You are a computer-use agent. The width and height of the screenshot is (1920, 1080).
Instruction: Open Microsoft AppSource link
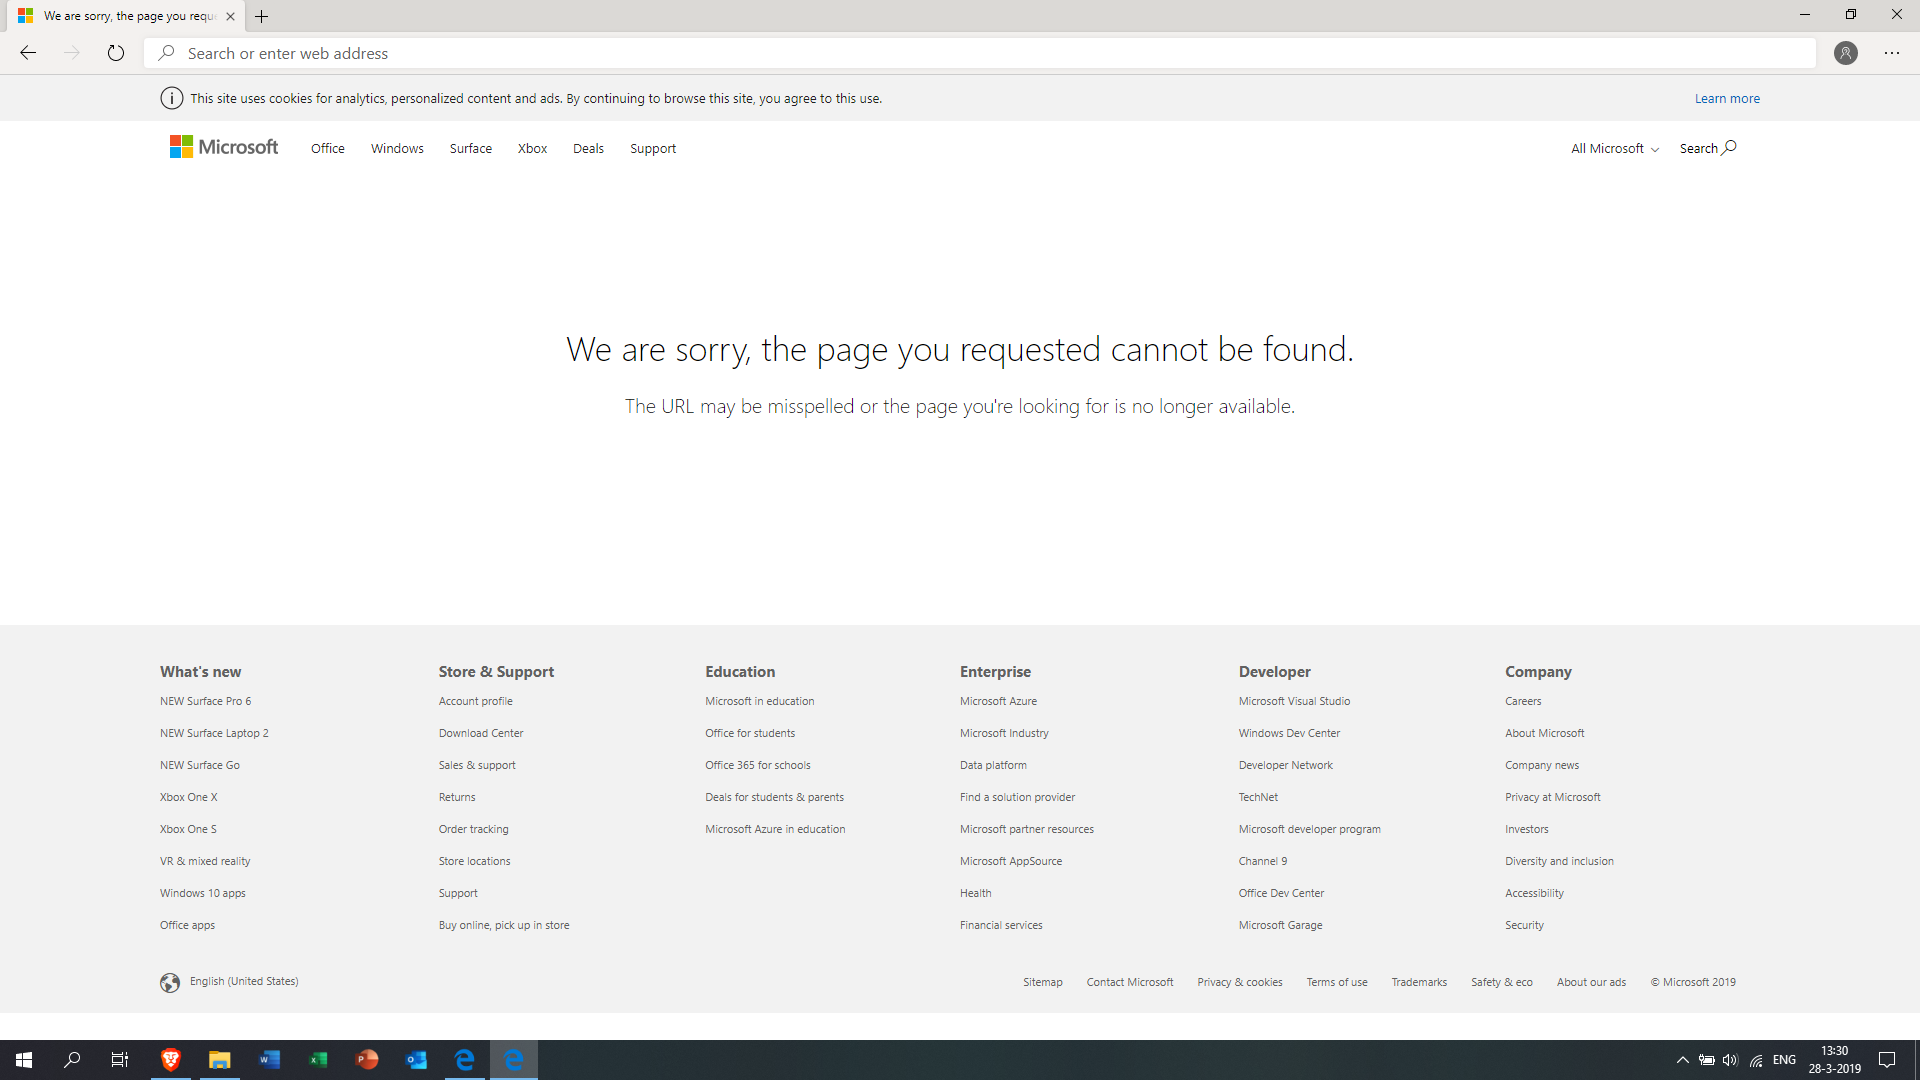click(x=1011, y=861)
